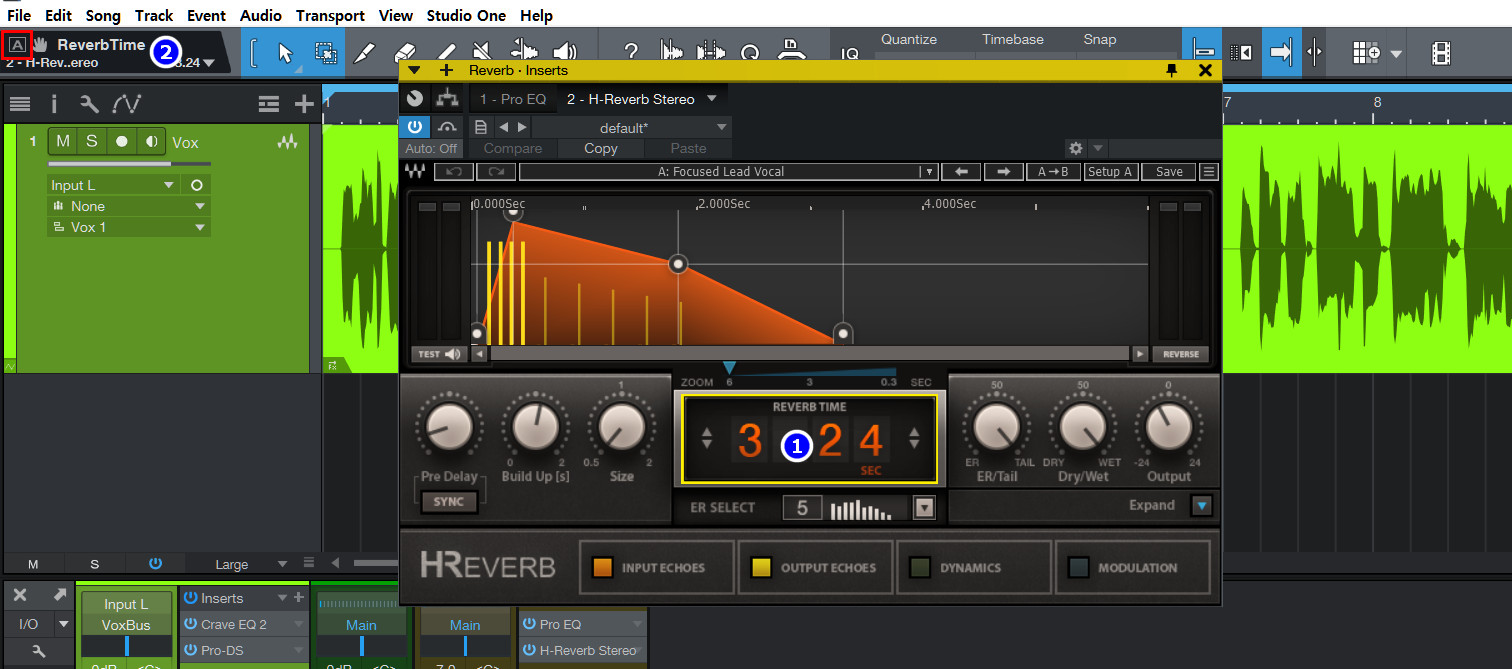Toggle monitor on the Vox track
The image size is (1512, 669).
(x=151, y=142)
